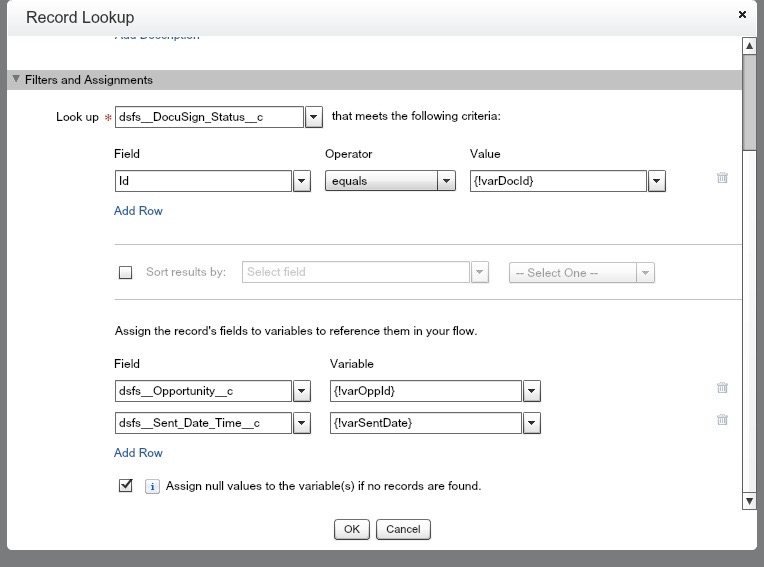
Task: Expand the {!varDocId} value dropdown
Action: (657, 182)
